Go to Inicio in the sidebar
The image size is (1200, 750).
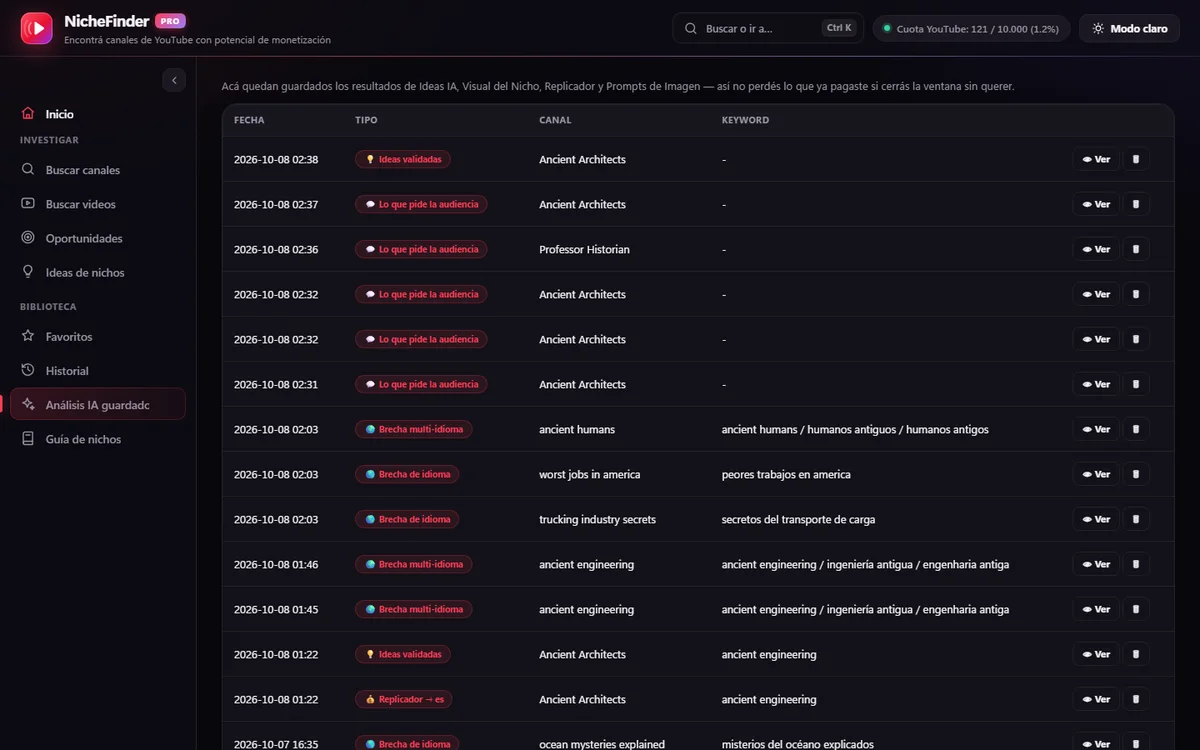[98, 114]
